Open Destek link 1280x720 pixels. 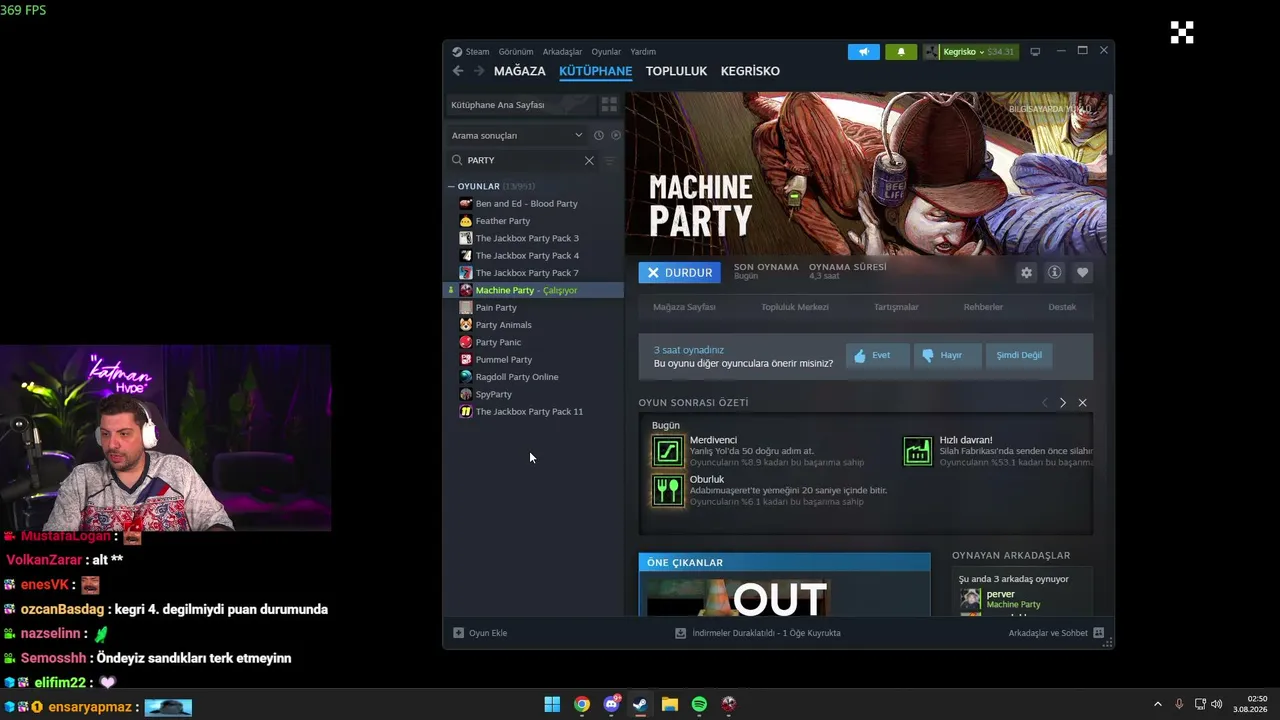pos(1062,307)
